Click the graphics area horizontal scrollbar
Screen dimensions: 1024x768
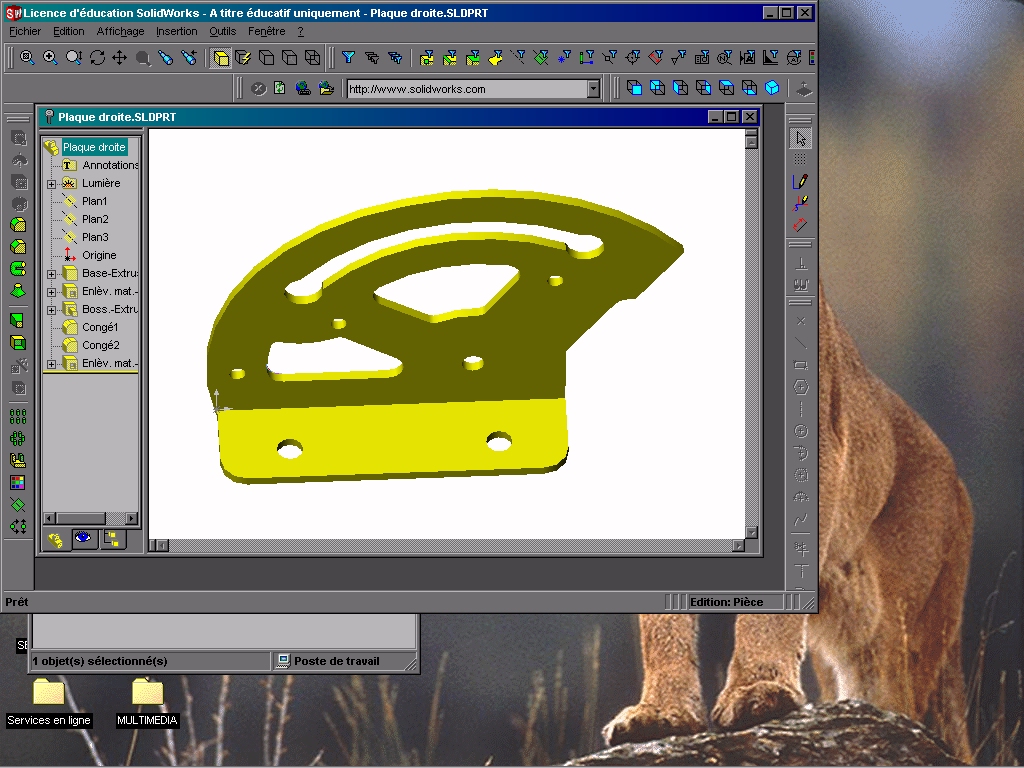pos(450,546)
